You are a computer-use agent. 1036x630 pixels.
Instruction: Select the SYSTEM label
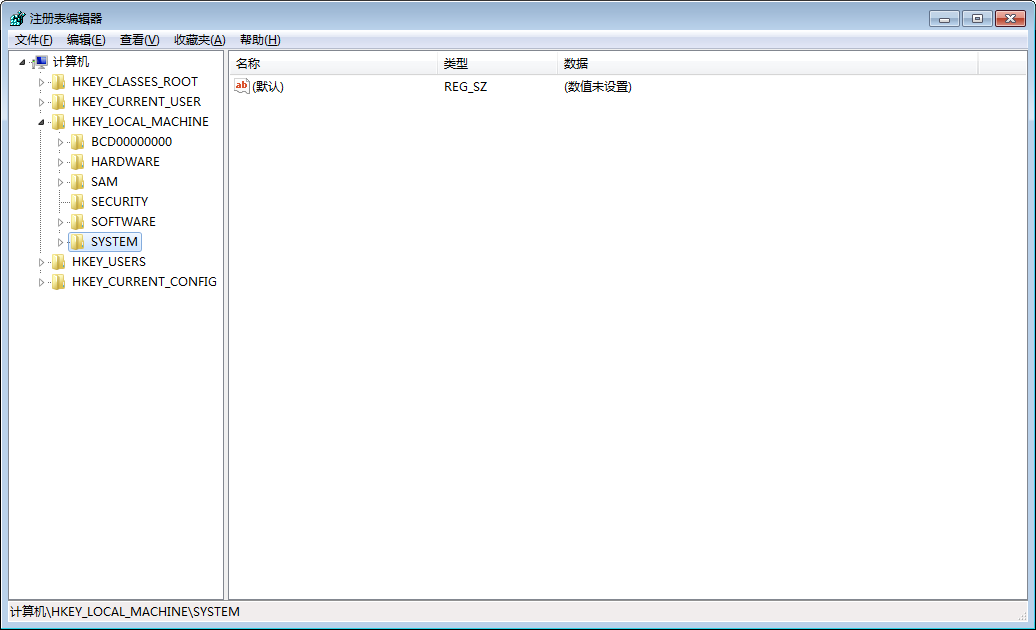click(x=114, y=242)
